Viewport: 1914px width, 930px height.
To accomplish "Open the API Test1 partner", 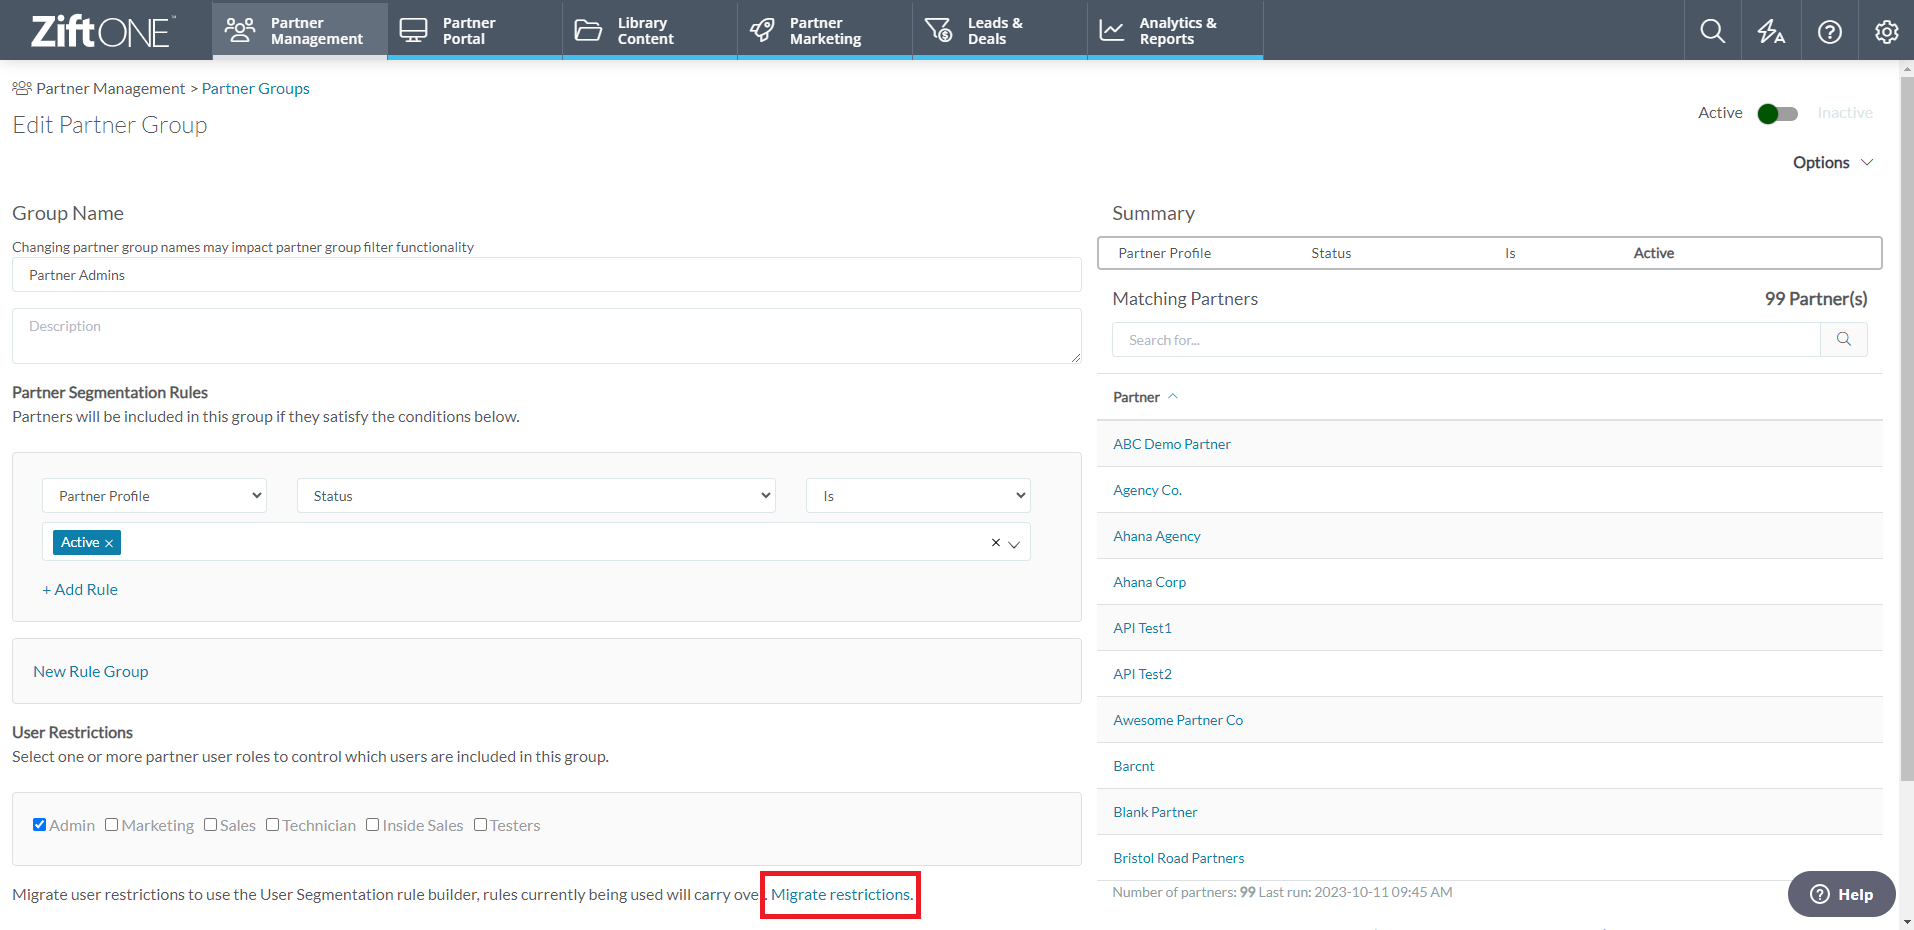I will [x=1142, y=628].
